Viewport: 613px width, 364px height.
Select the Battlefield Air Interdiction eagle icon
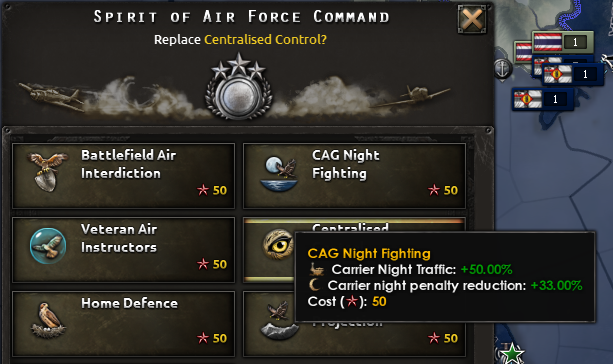47,172
